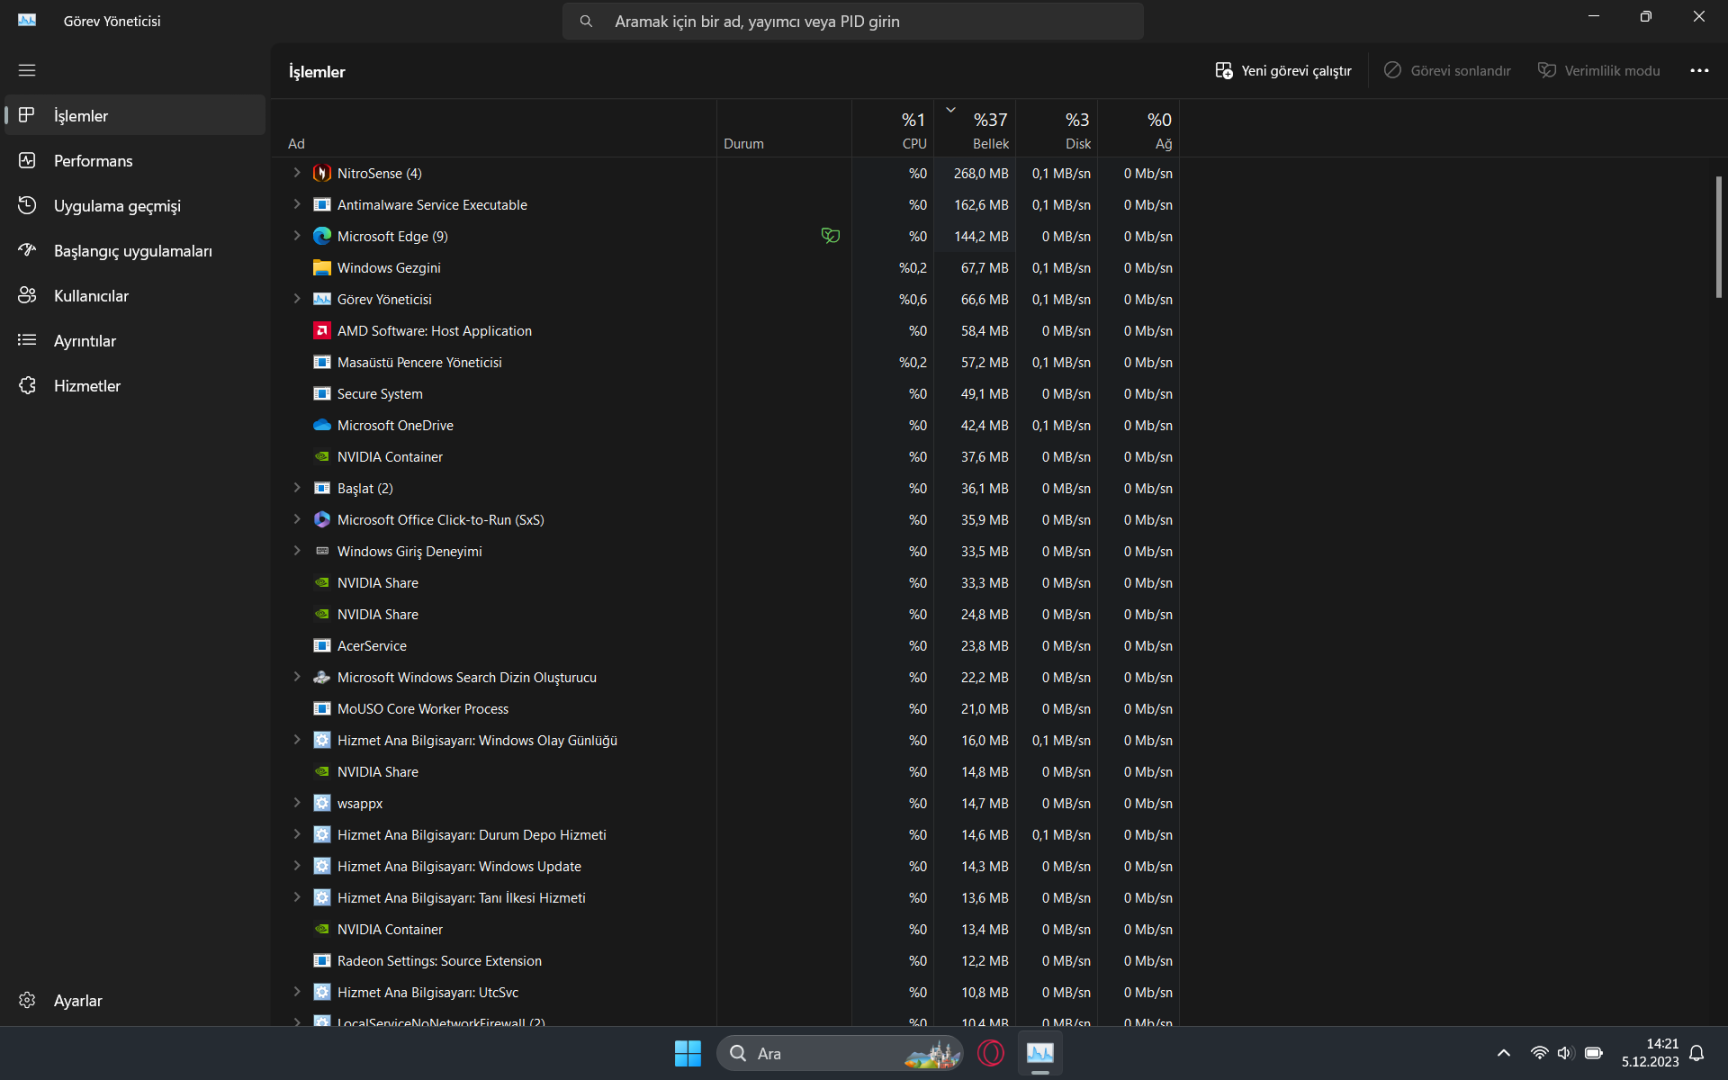The height and width of the screenshot is (1080, 1728).
Task: Sort processes by Disk column
Action: tap(1057, 128)
